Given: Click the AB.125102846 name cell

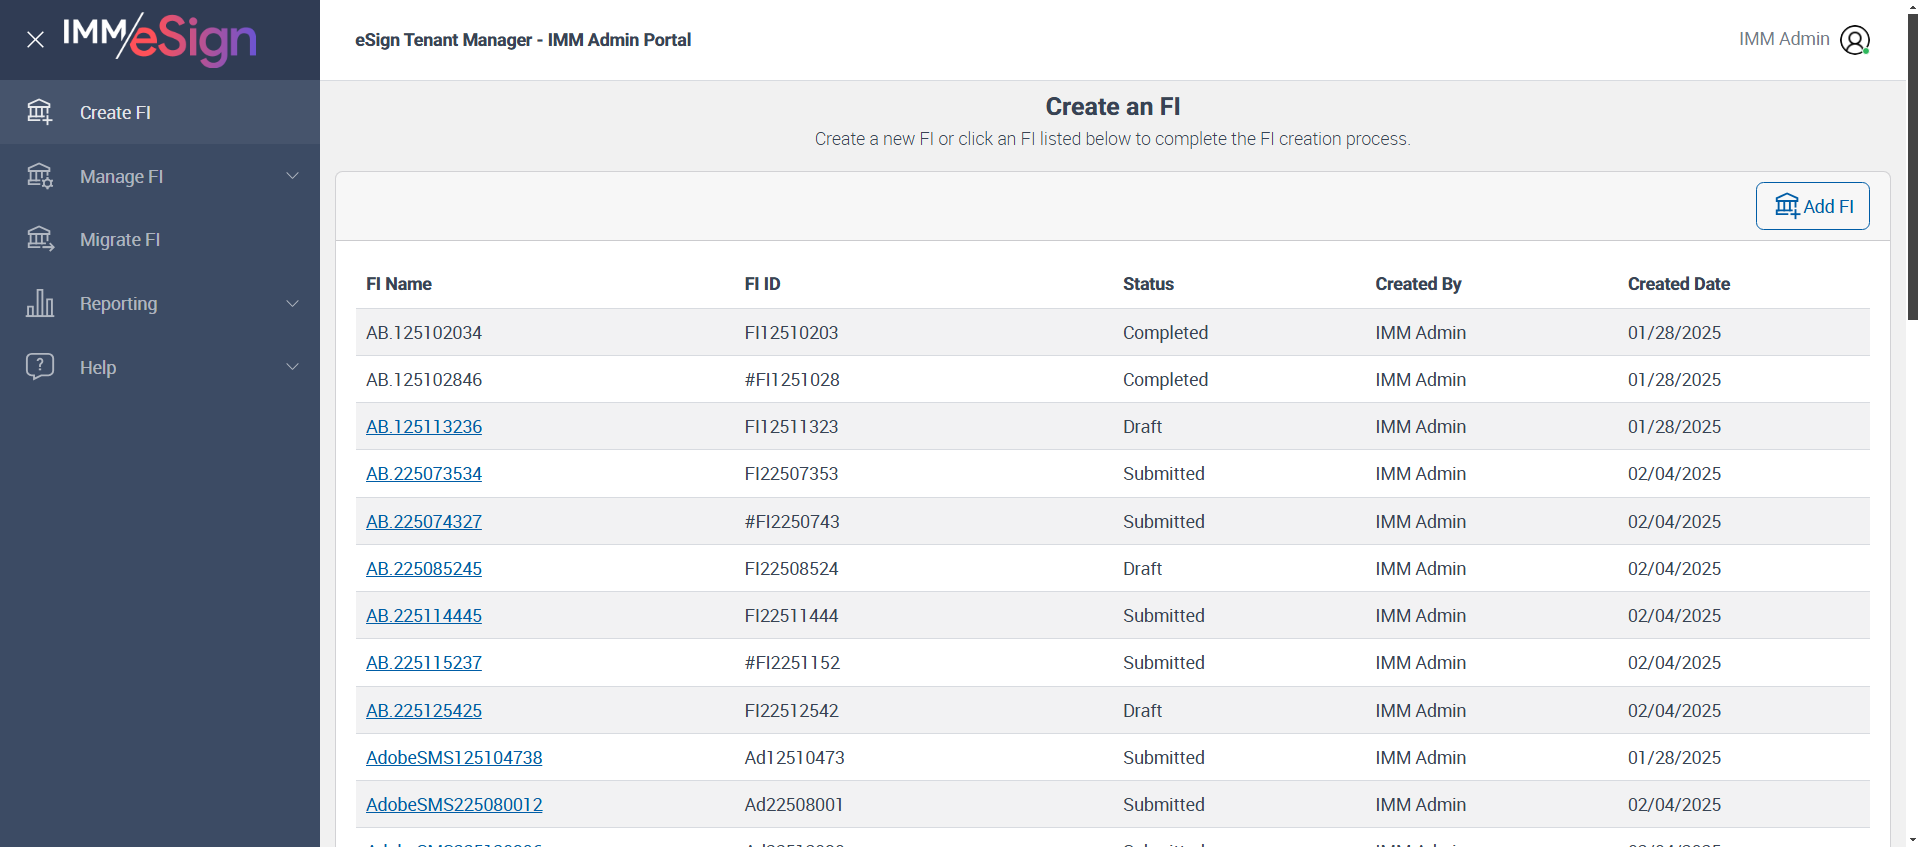Looking at the screenshot, I should pos(424,380).
